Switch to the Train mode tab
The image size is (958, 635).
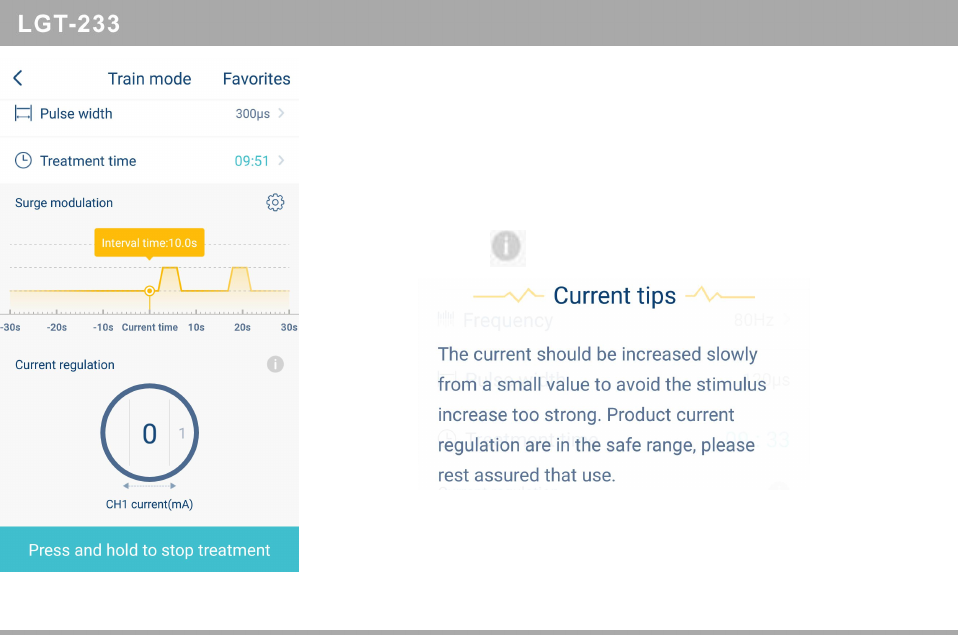click(149, 79)
